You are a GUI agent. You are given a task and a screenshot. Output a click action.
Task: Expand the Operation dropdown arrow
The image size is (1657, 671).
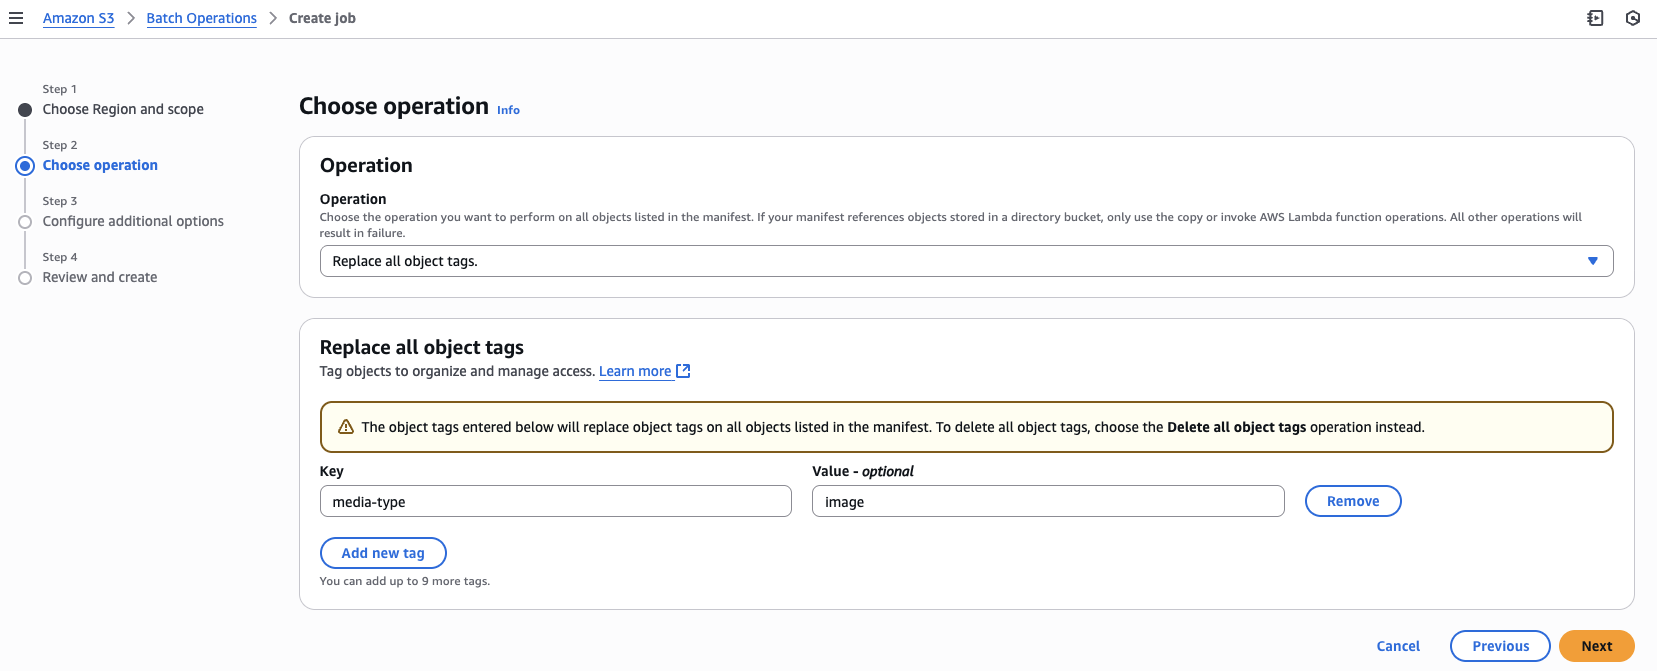(1592, 261)
